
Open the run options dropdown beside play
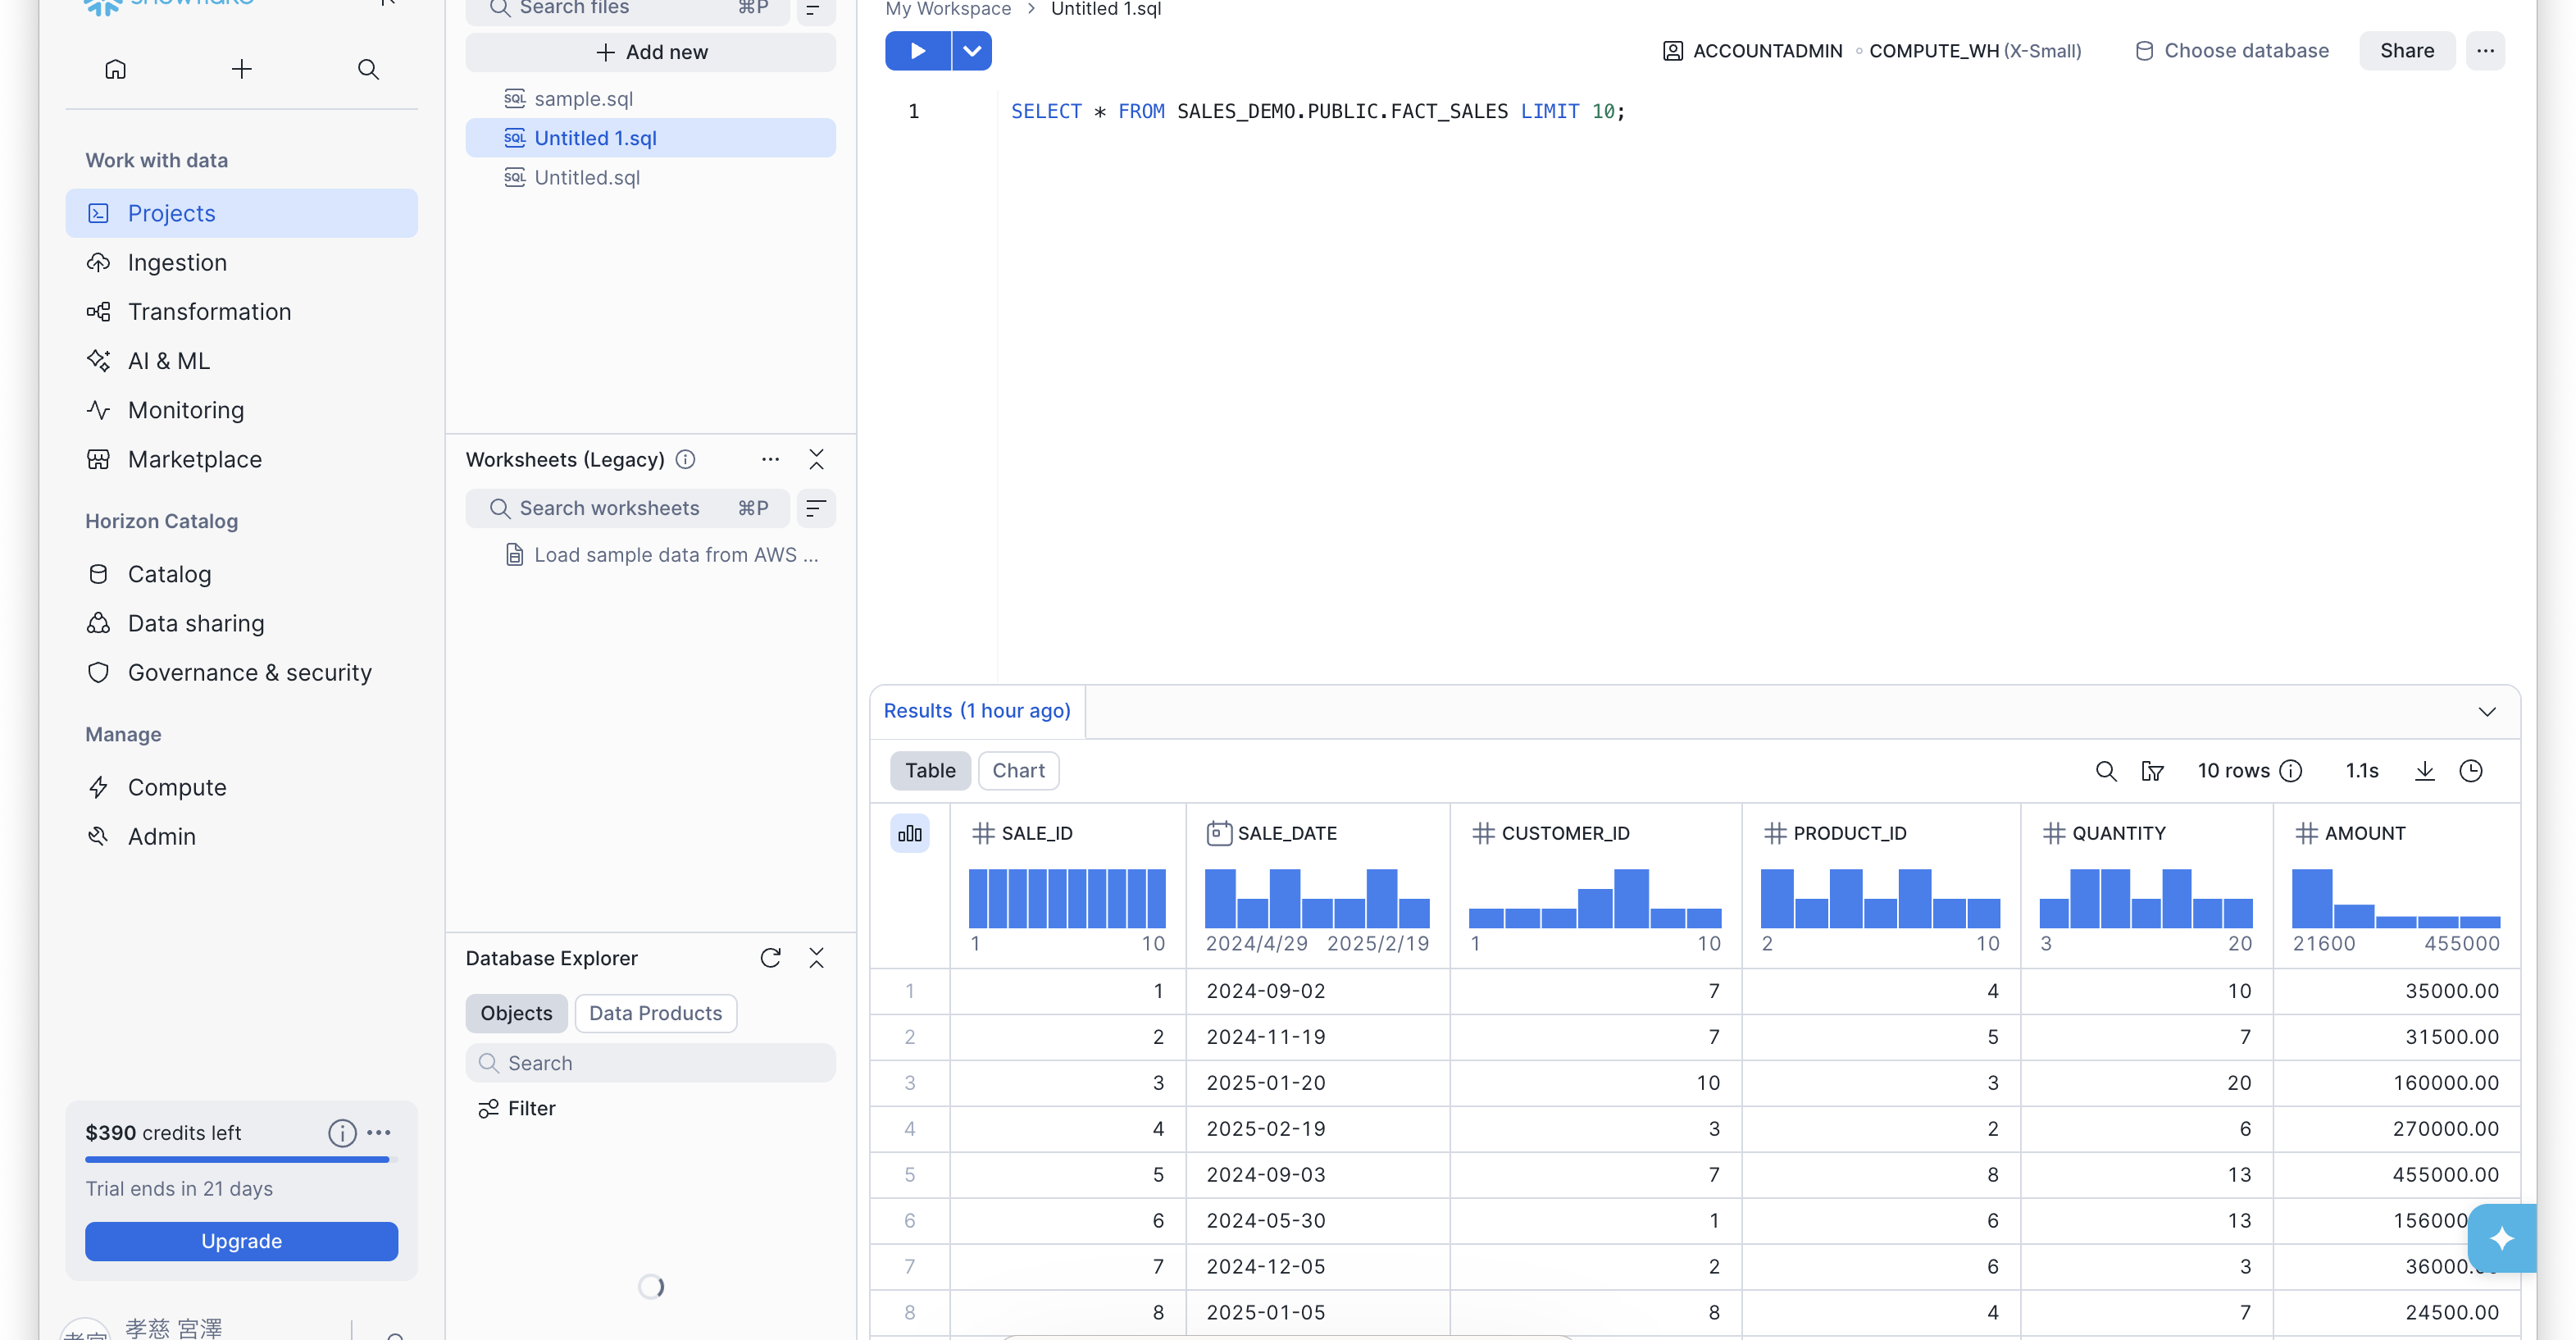coord(970,50)
